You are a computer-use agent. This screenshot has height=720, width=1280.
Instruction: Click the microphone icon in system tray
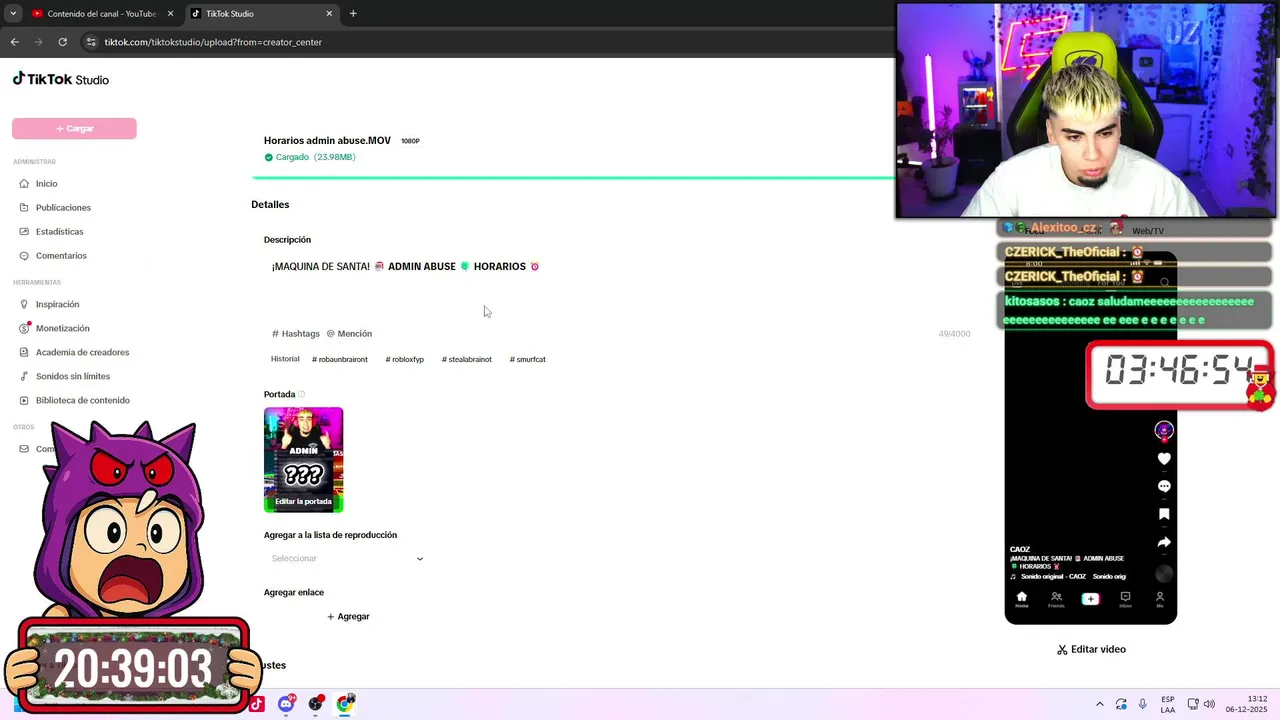[1143, 704]
